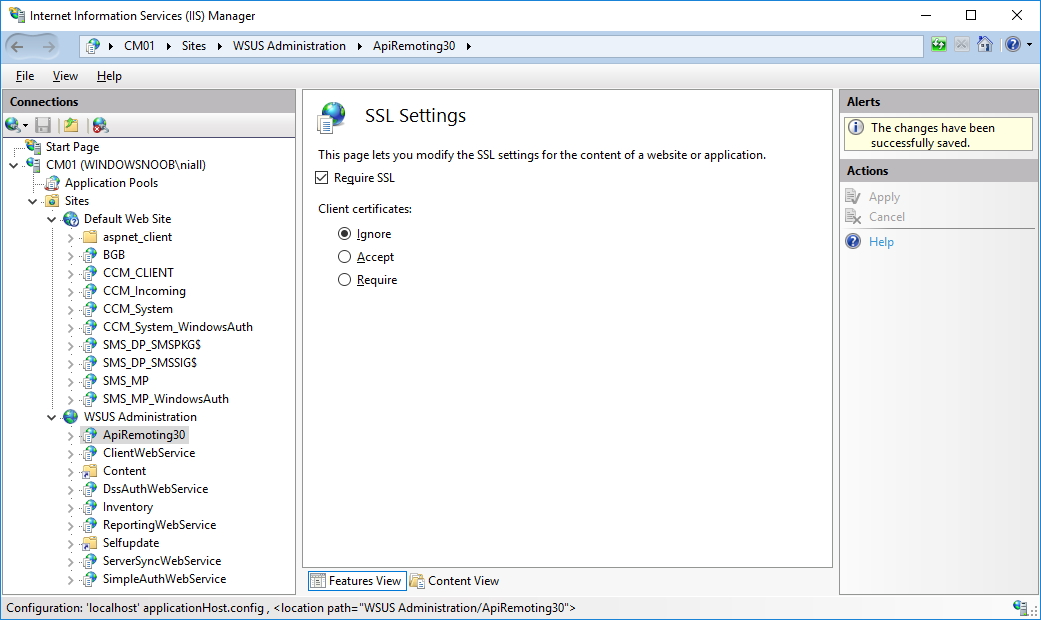Open the File menu
This screenshot has width=1041, height=620.
point(25,76)
